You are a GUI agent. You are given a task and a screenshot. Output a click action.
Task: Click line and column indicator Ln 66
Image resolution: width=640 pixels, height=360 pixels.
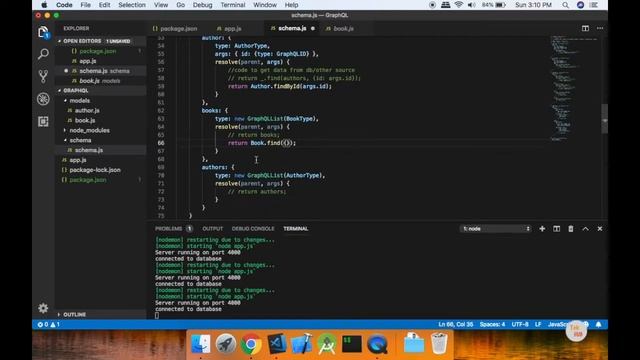click(456, 324)
